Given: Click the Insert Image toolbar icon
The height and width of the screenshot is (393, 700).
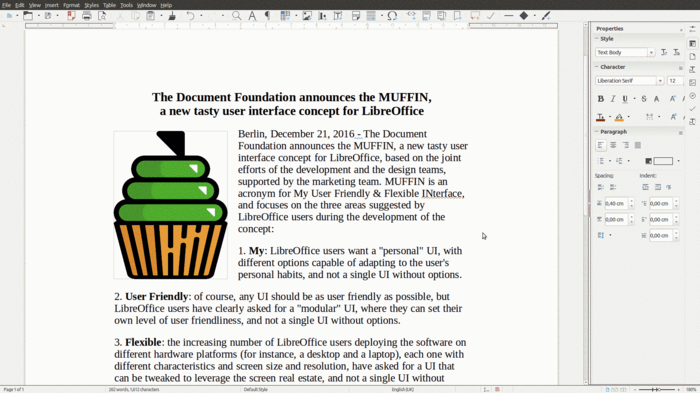Looking at the screenshot, I should [x=307, y=16].
